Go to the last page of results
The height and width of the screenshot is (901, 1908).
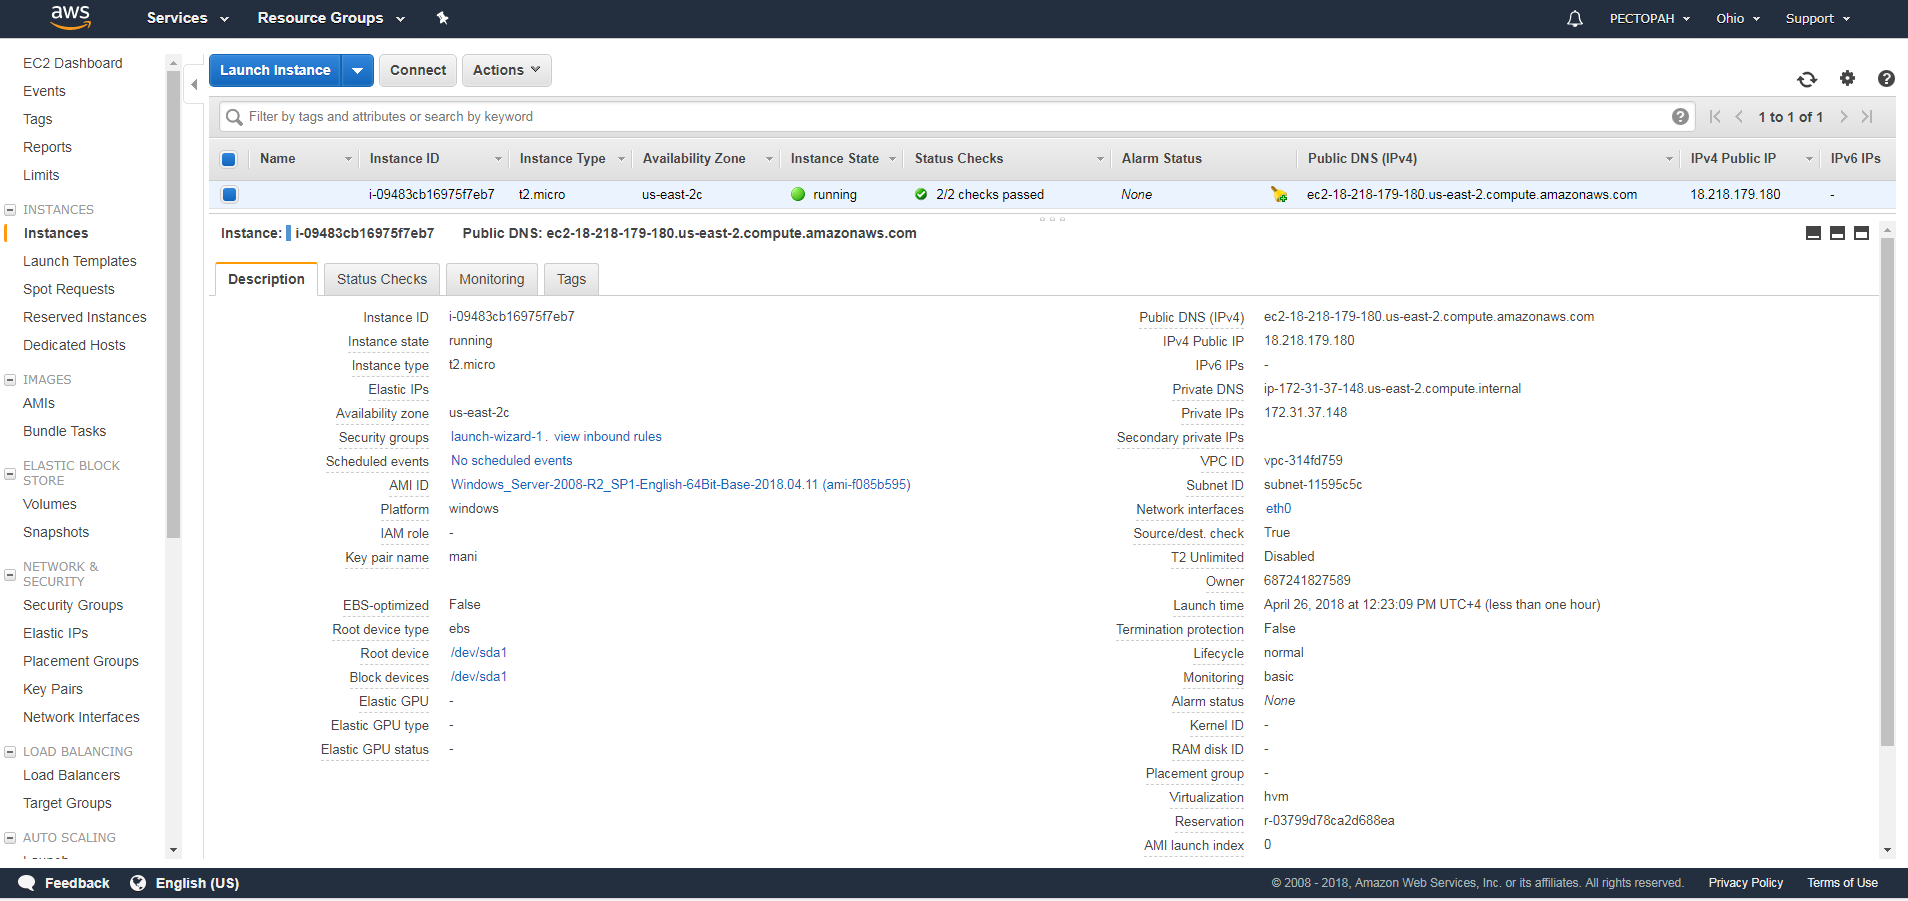[1867, 117]
